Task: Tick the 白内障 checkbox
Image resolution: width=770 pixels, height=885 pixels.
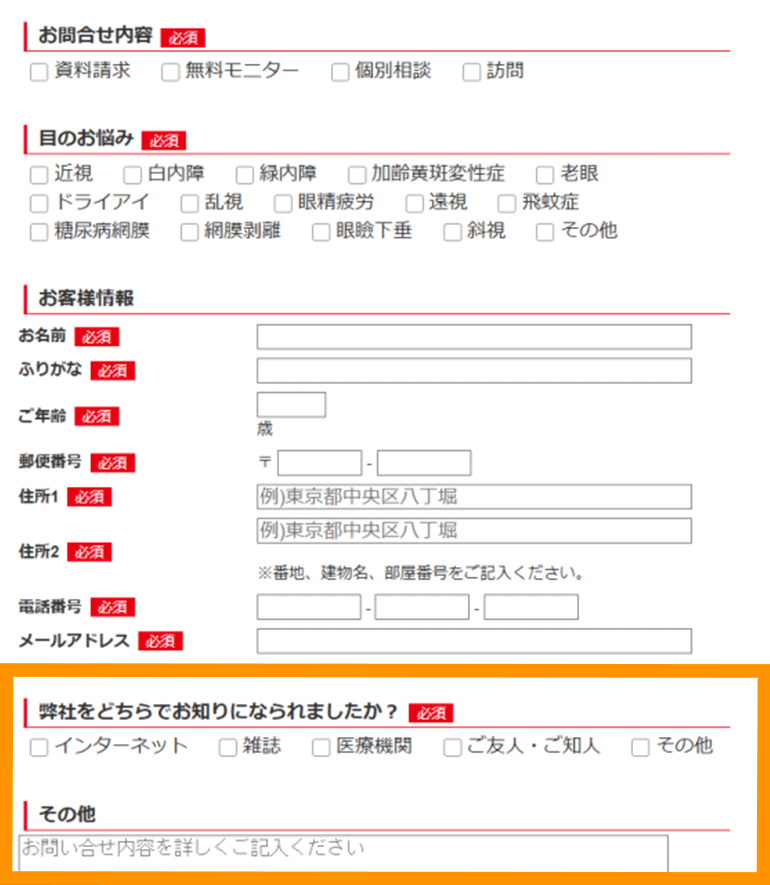Action: pyautogui.click(x=132, y=175)
